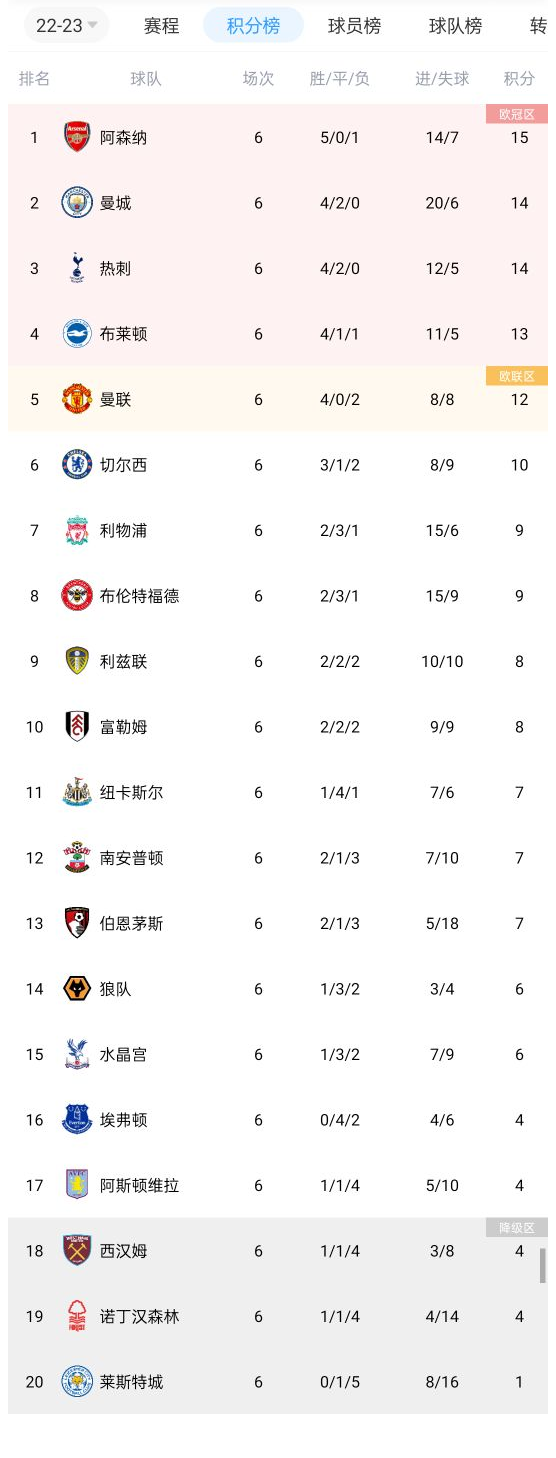The height and width of the screenshot is (1458, 556).
Task: Open the 球队榜 tab
Action: click(455, 25)
